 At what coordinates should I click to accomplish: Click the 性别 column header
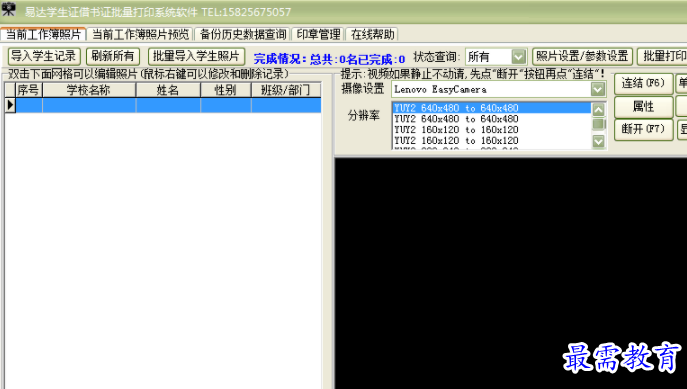pyautogui.click(x=226, y=90)
